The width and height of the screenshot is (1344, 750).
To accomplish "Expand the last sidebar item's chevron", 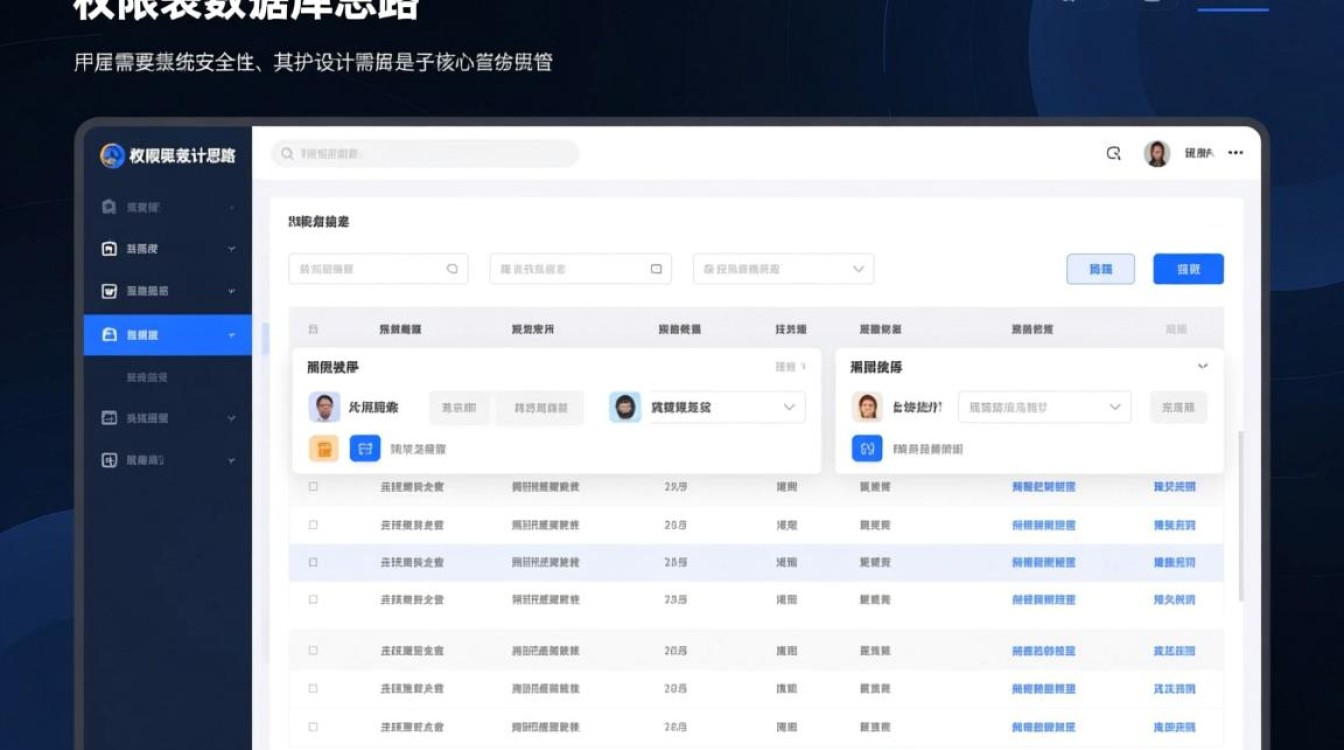I will (x=232, y=460).
